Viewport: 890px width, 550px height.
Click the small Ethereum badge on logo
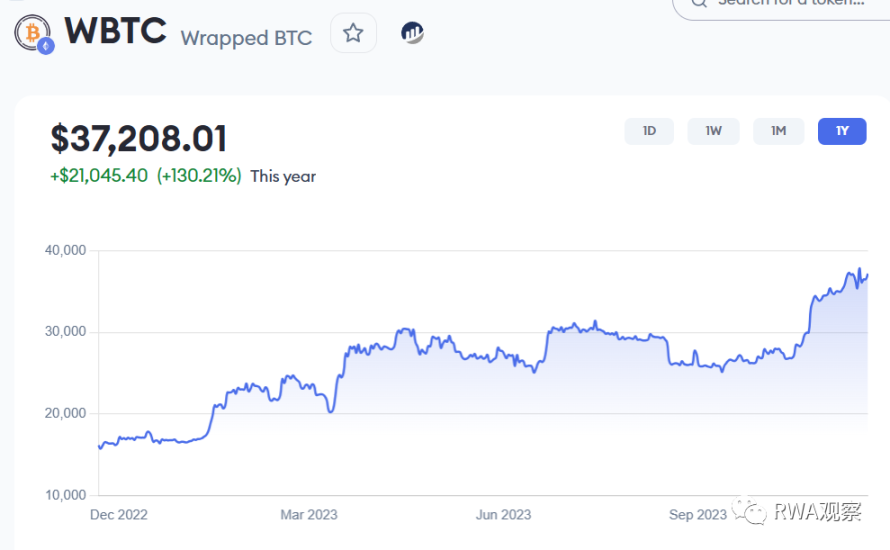pos(45,45)
